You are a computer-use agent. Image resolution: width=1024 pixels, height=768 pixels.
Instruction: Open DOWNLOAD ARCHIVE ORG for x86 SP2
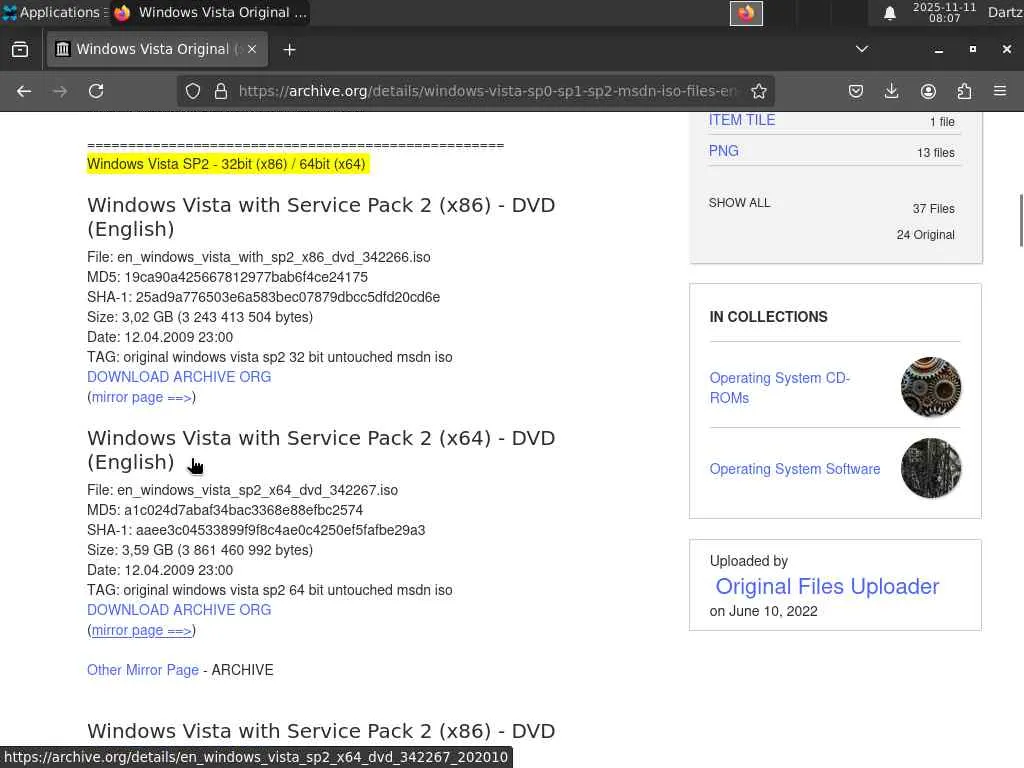pyautogui.click(x=179, y=377)
